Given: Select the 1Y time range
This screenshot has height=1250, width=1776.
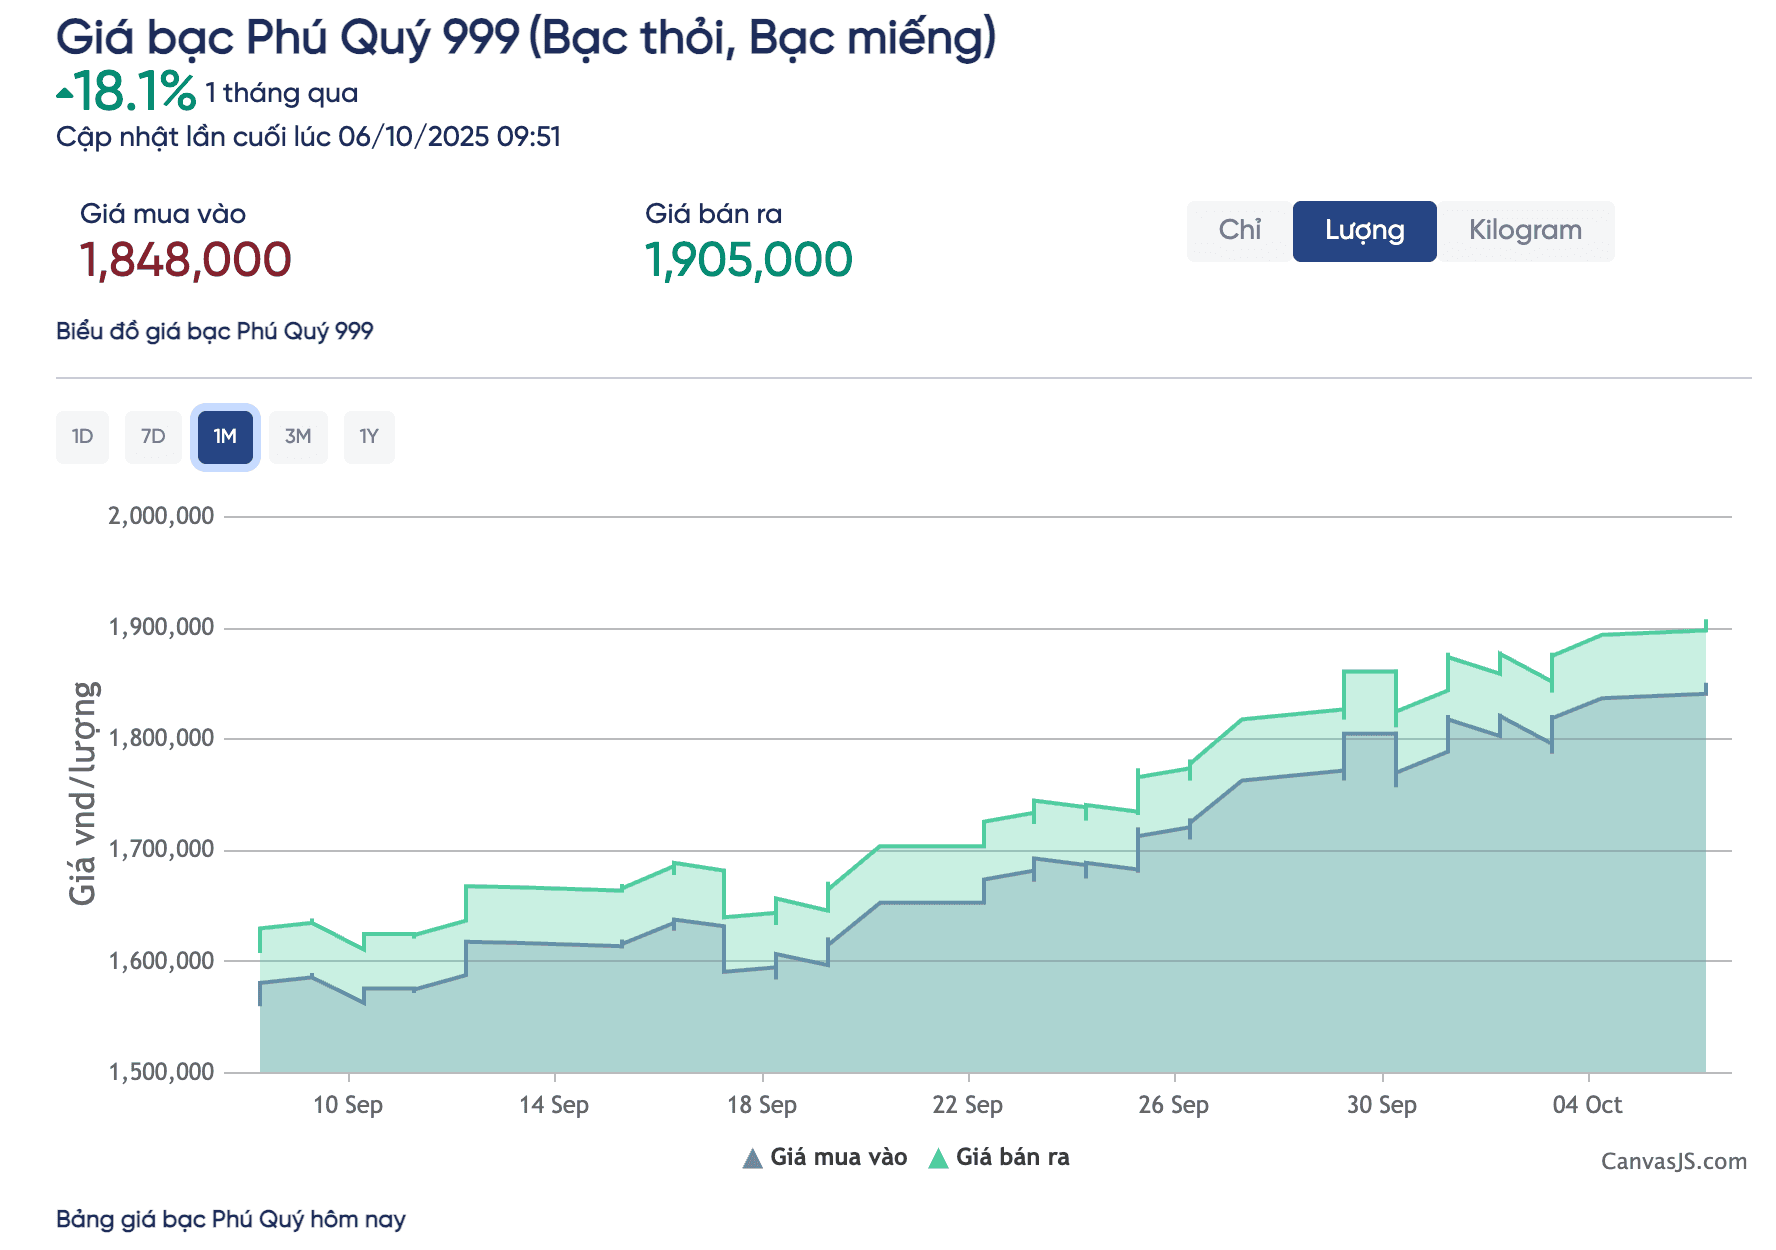Looking at the screenshot, I should click(x=369, y=437).
